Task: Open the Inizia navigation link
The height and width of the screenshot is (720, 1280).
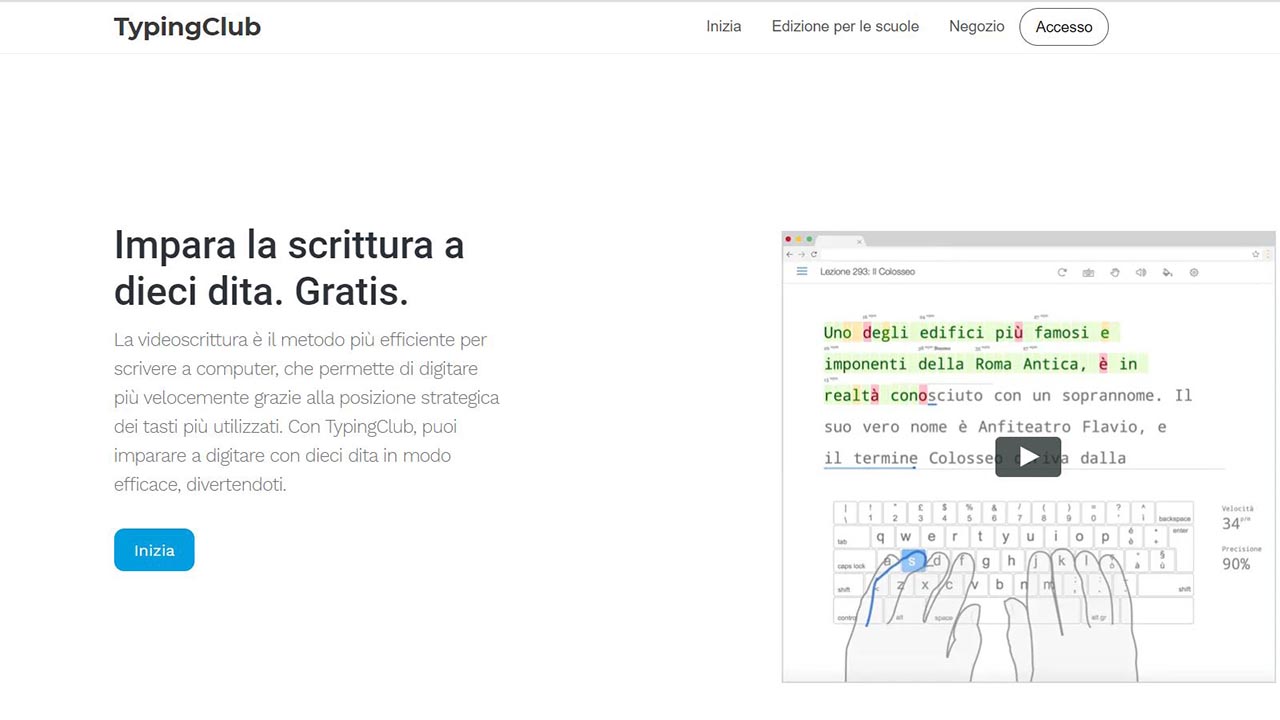Action: tap(724, 27)
